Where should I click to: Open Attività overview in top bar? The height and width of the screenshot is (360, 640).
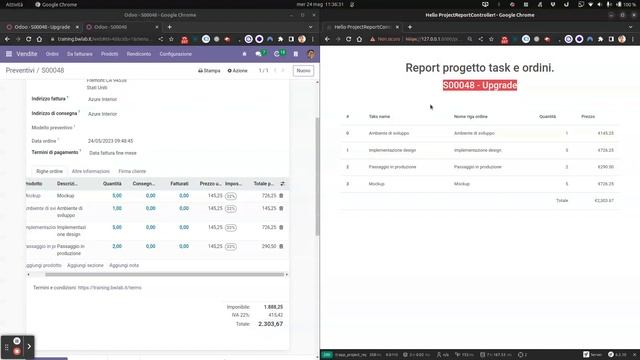14,4
